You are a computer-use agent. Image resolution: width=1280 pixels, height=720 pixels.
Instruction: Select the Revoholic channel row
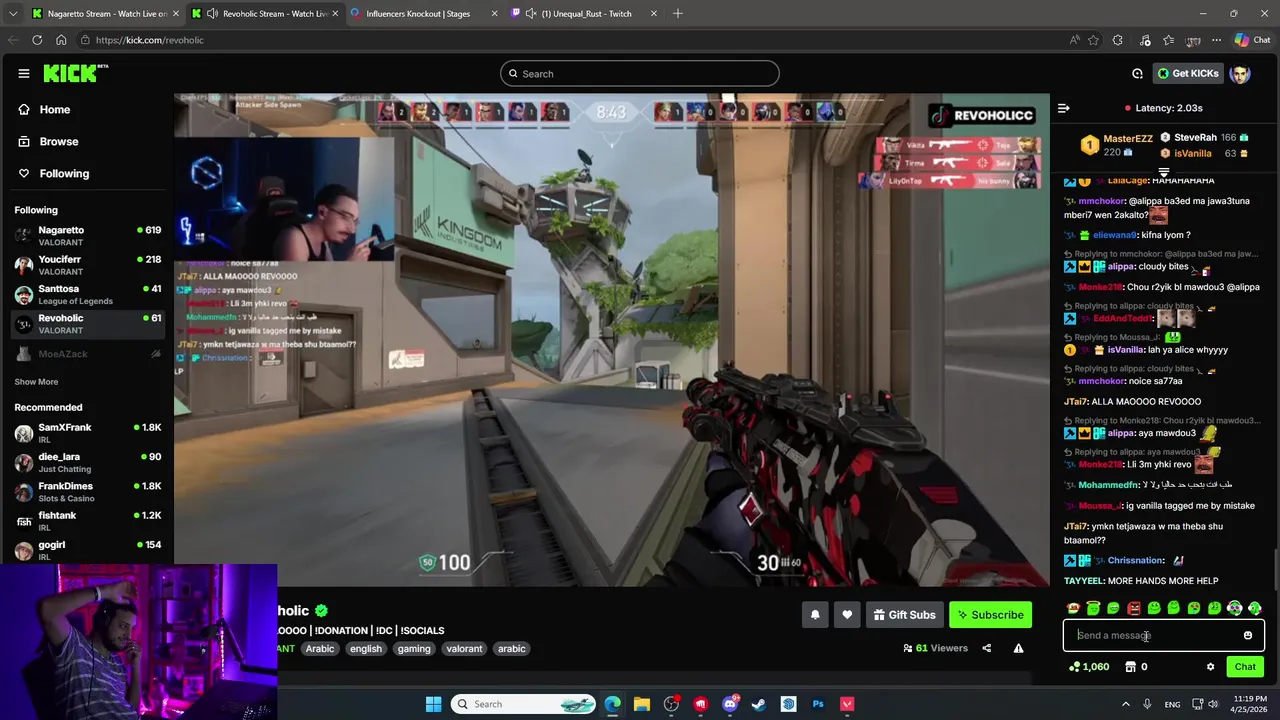(x=88, y=324)
